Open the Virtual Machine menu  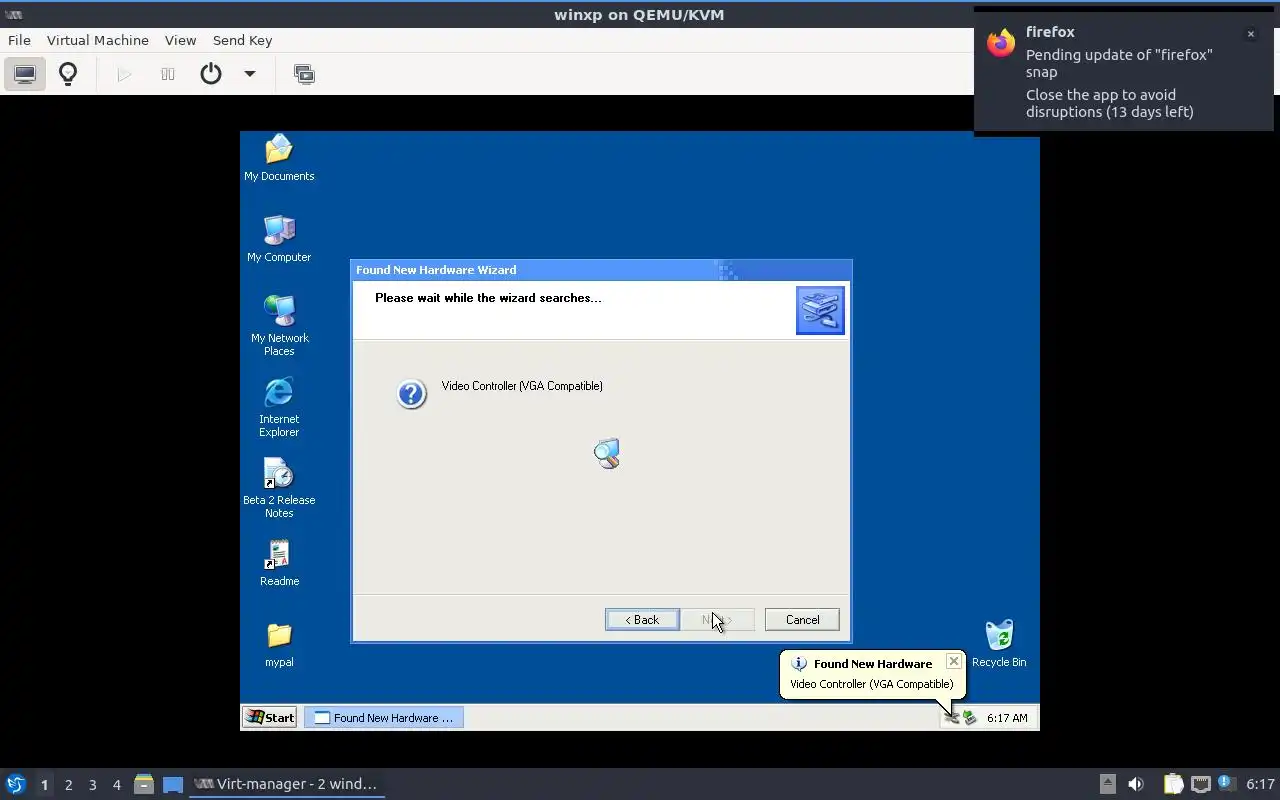(x=98, y=40)
